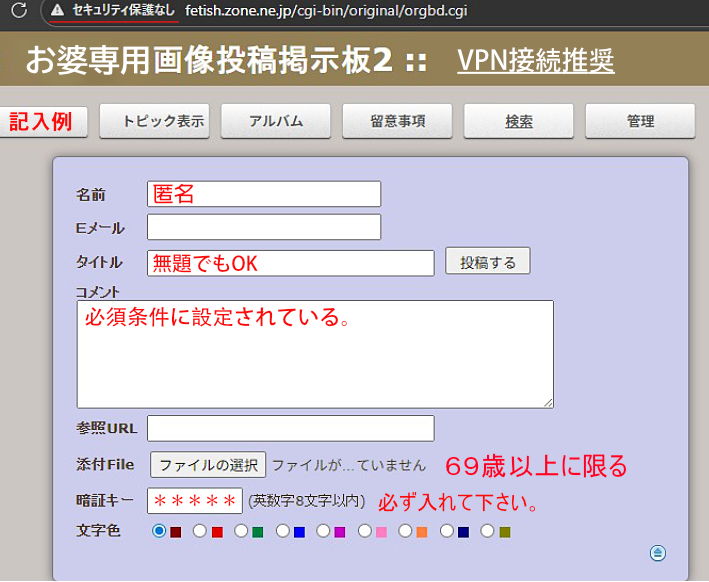709x582 pixels.
Task: Click the scroll-to-top icon at form bottom
Action: [658, 553]
